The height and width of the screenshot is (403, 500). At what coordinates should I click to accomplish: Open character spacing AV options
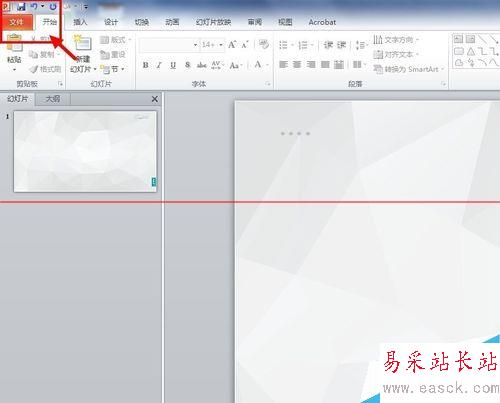pos(217,65)
